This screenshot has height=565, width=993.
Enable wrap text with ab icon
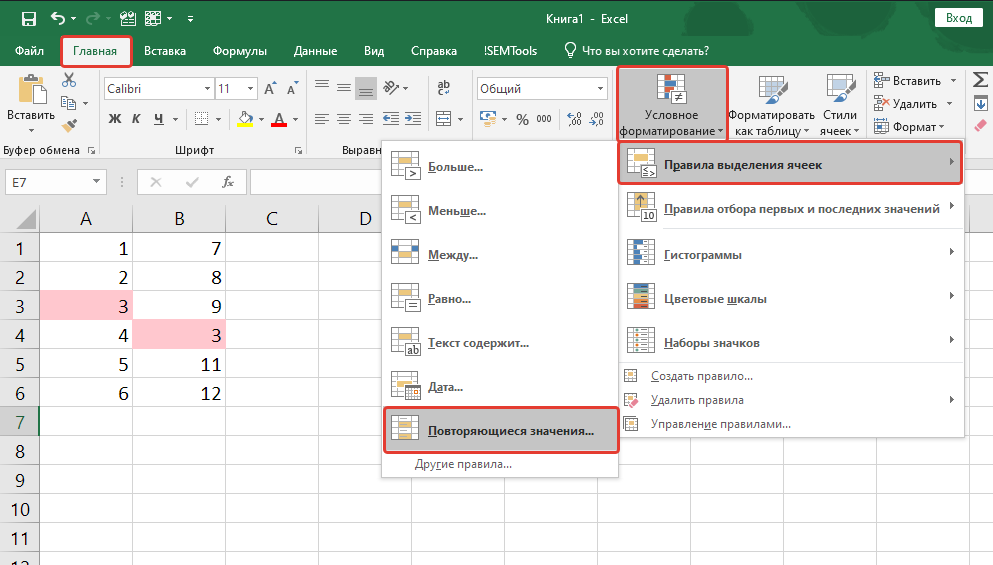coord(443,87)
